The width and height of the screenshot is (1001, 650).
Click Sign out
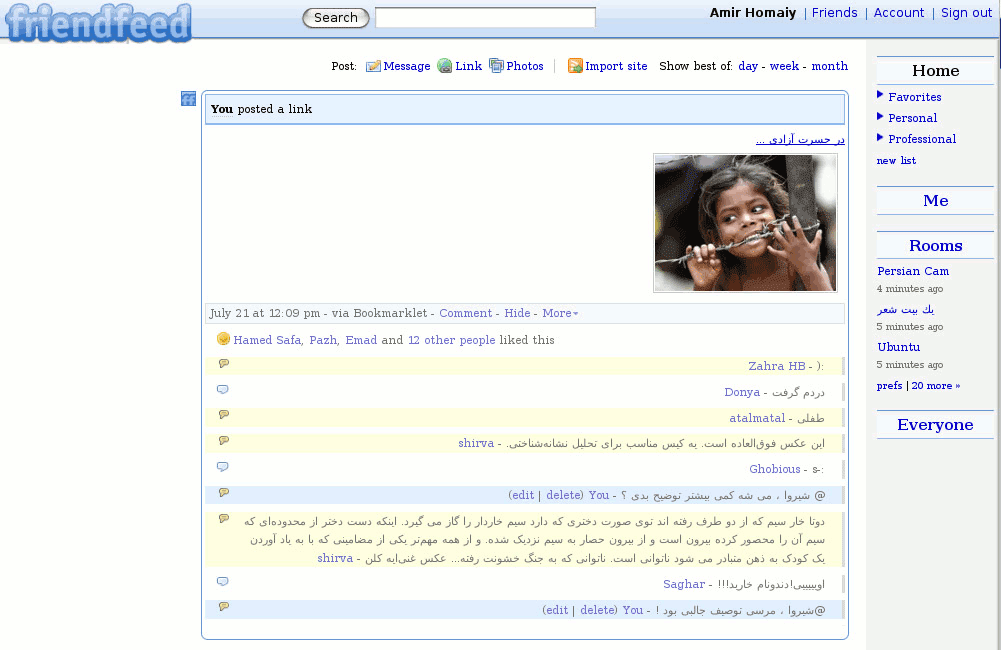(966, 13)
